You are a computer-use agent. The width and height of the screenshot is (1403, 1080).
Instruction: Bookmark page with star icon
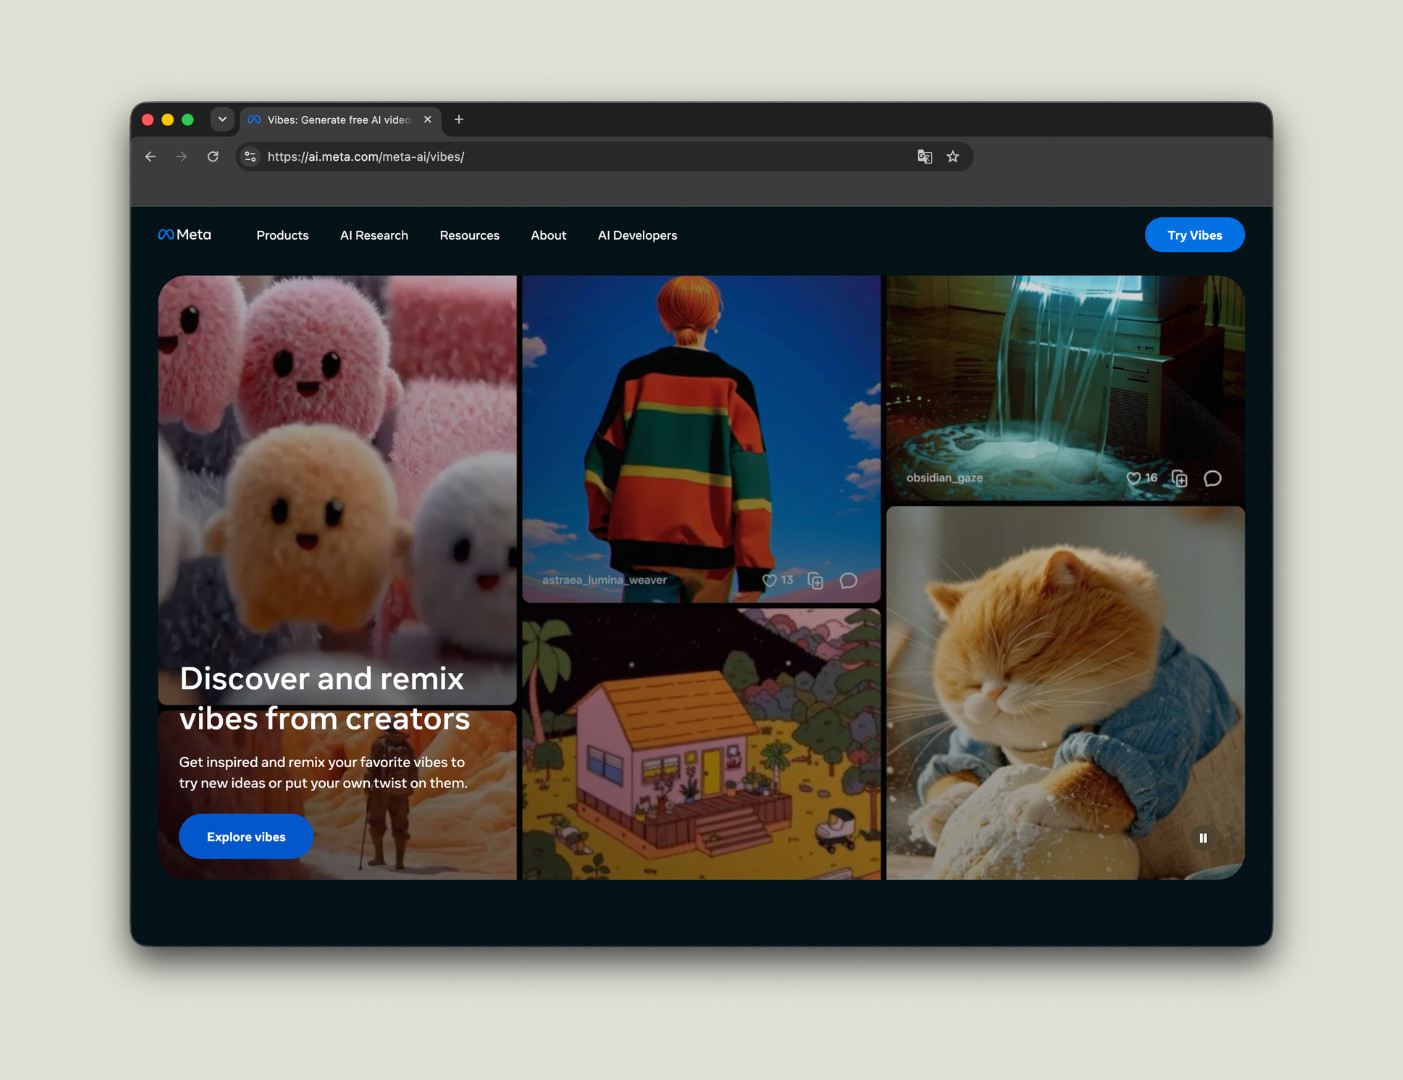[953, 157]
